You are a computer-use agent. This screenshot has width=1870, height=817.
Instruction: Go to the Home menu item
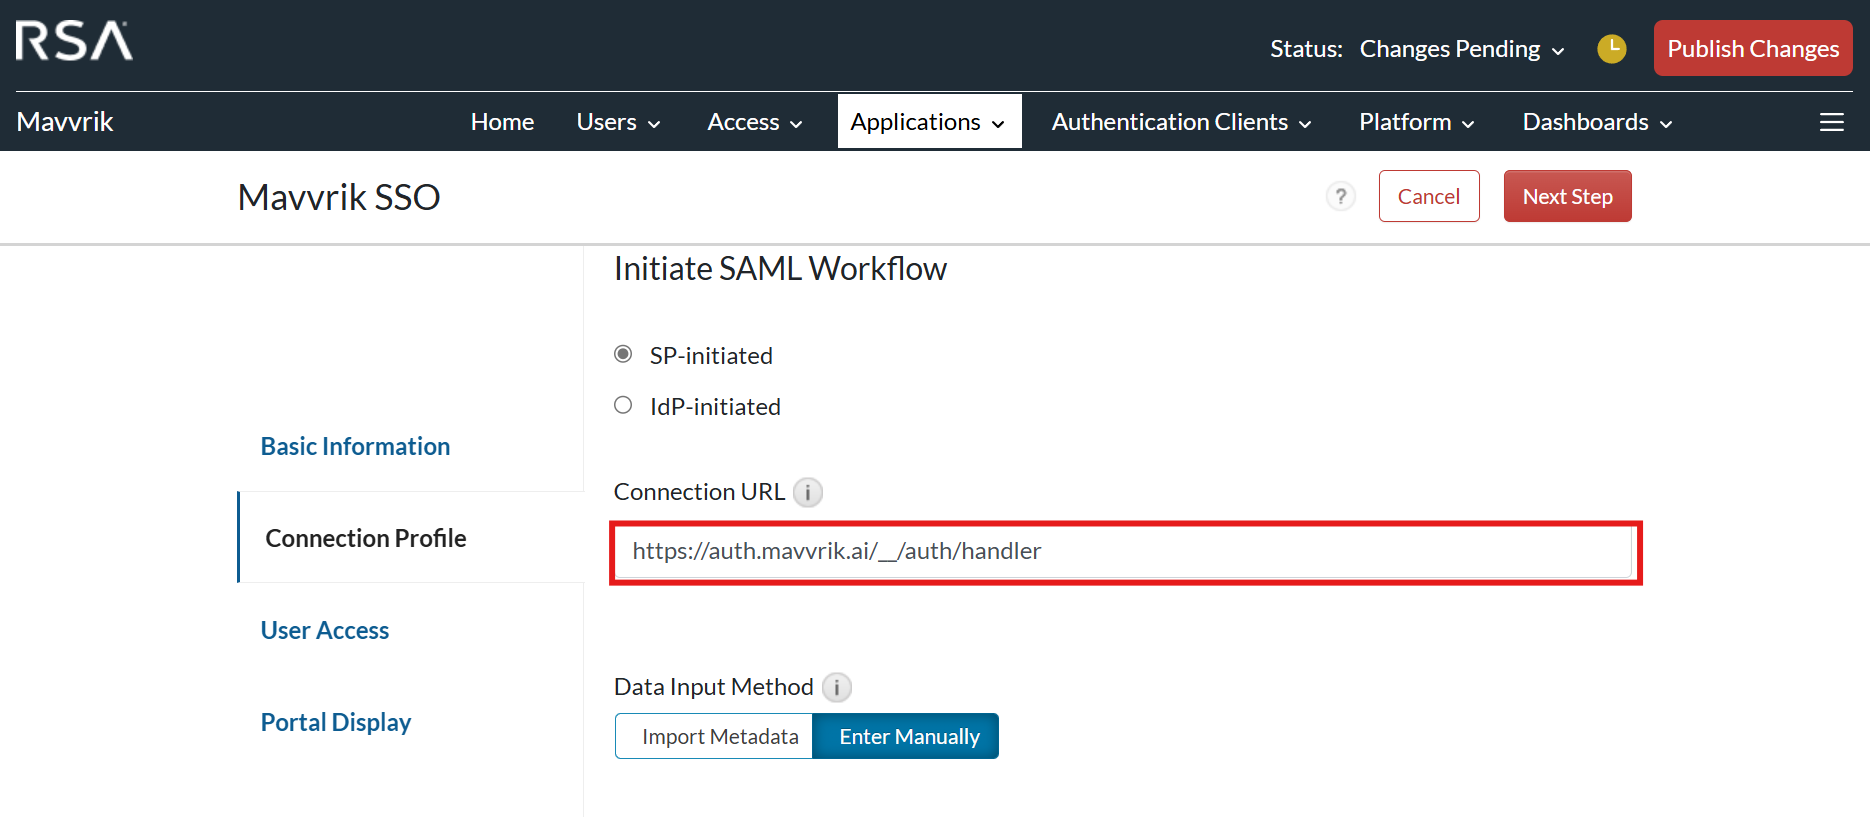tap(502, 122)
